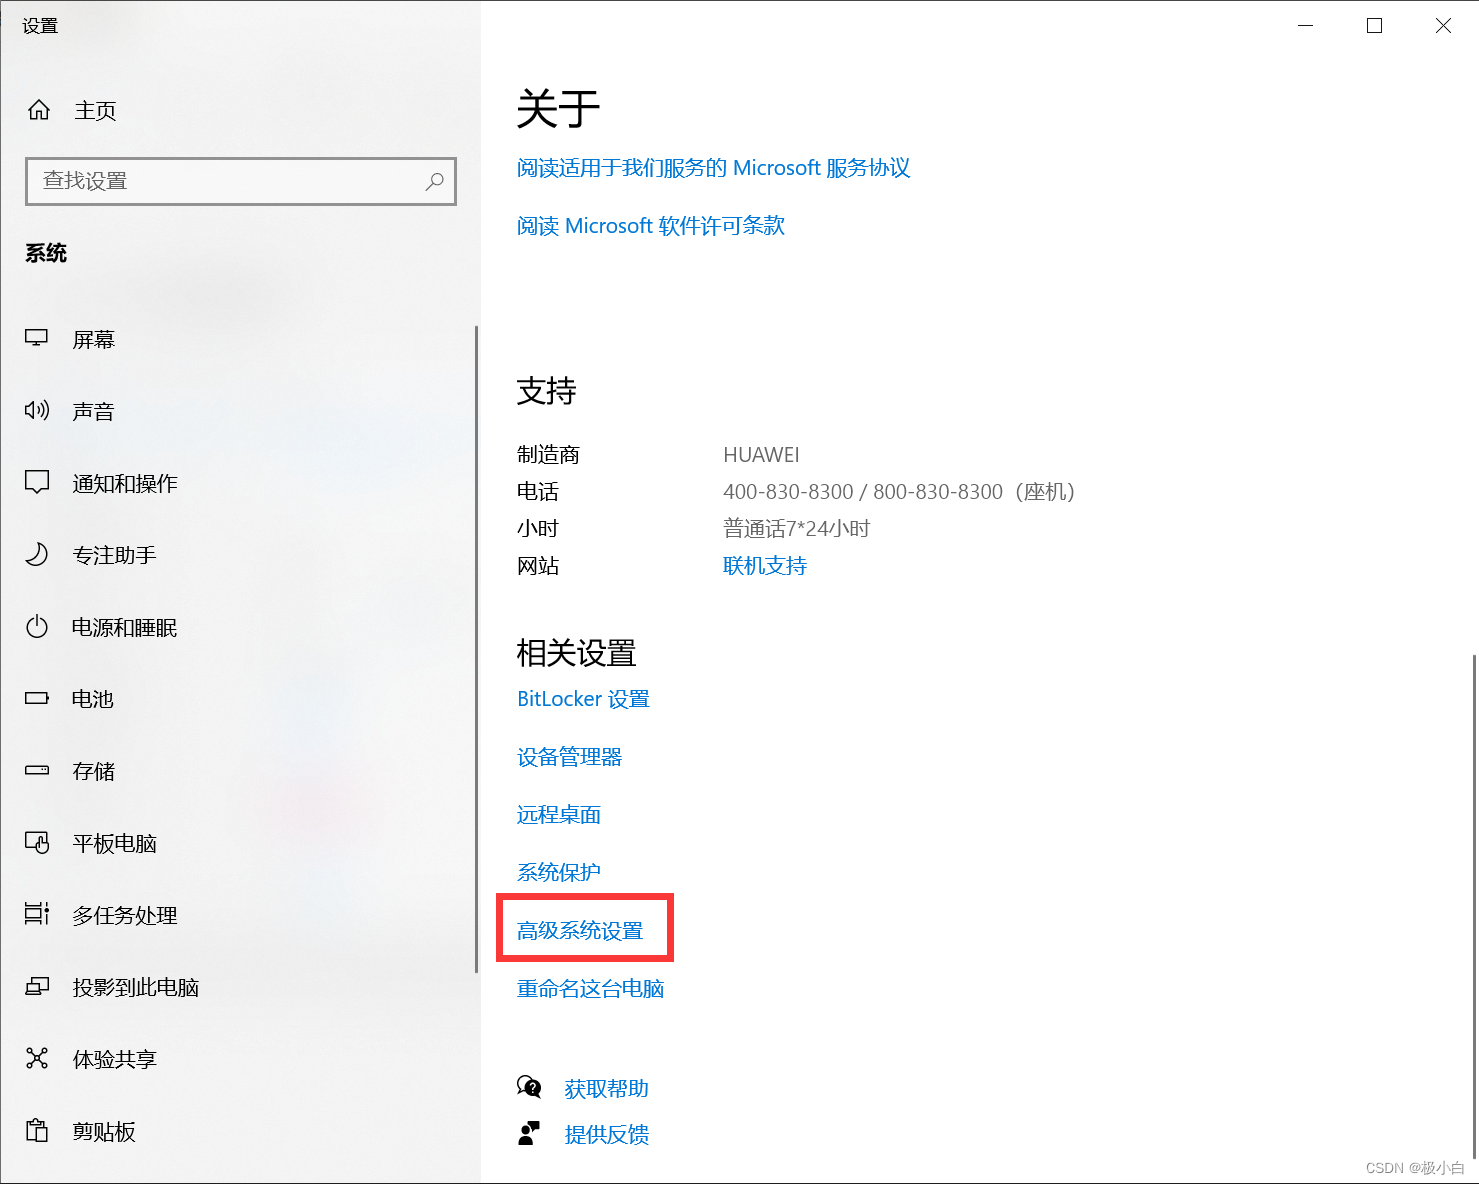Image resolution: width=1479 pixels, height=1184 pixels.
Task: Open the Microsoft 服务协议 link
Action: point(713,168)
